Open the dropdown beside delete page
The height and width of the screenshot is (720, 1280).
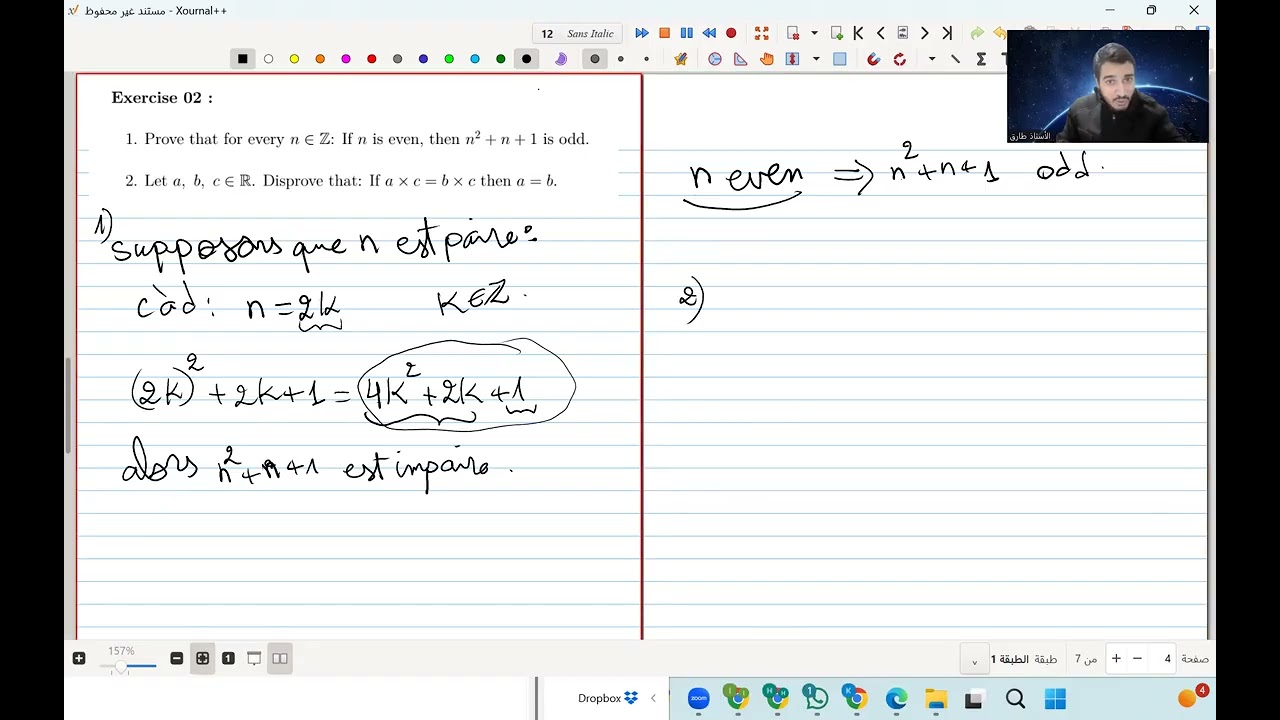point(814,33)
